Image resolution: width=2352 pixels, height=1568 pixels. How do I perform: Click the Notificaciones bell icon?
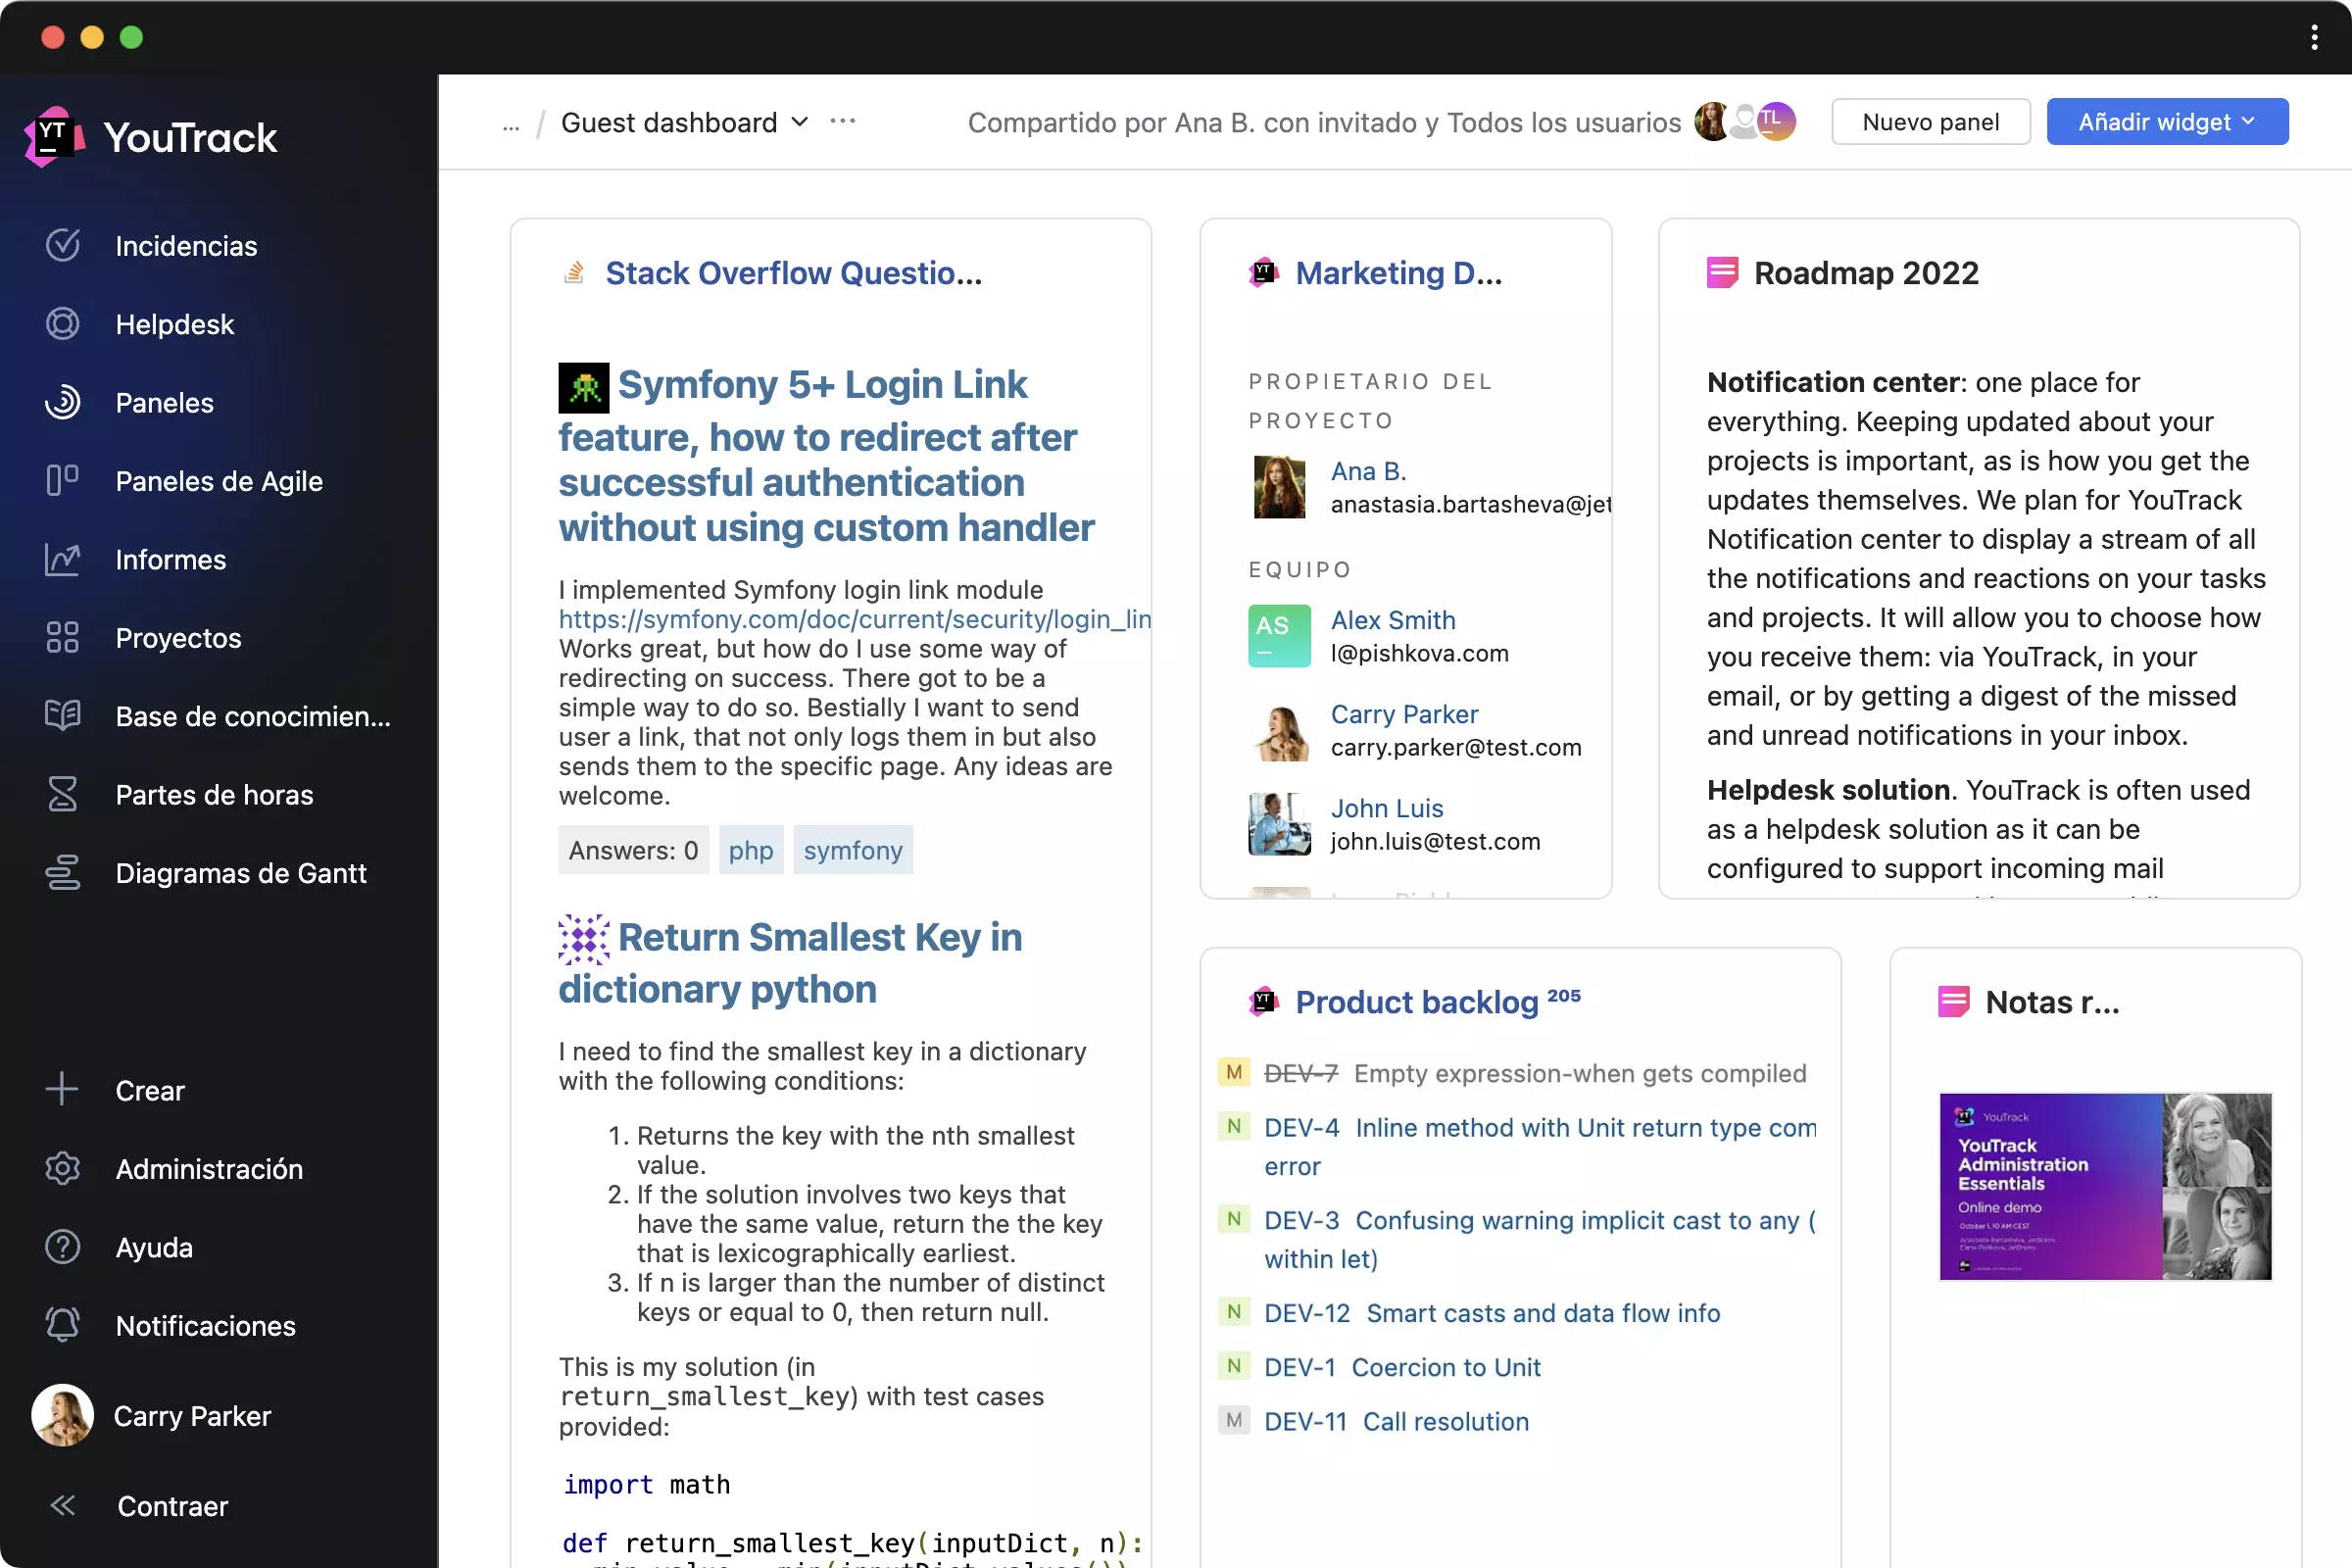(63, 1325)
